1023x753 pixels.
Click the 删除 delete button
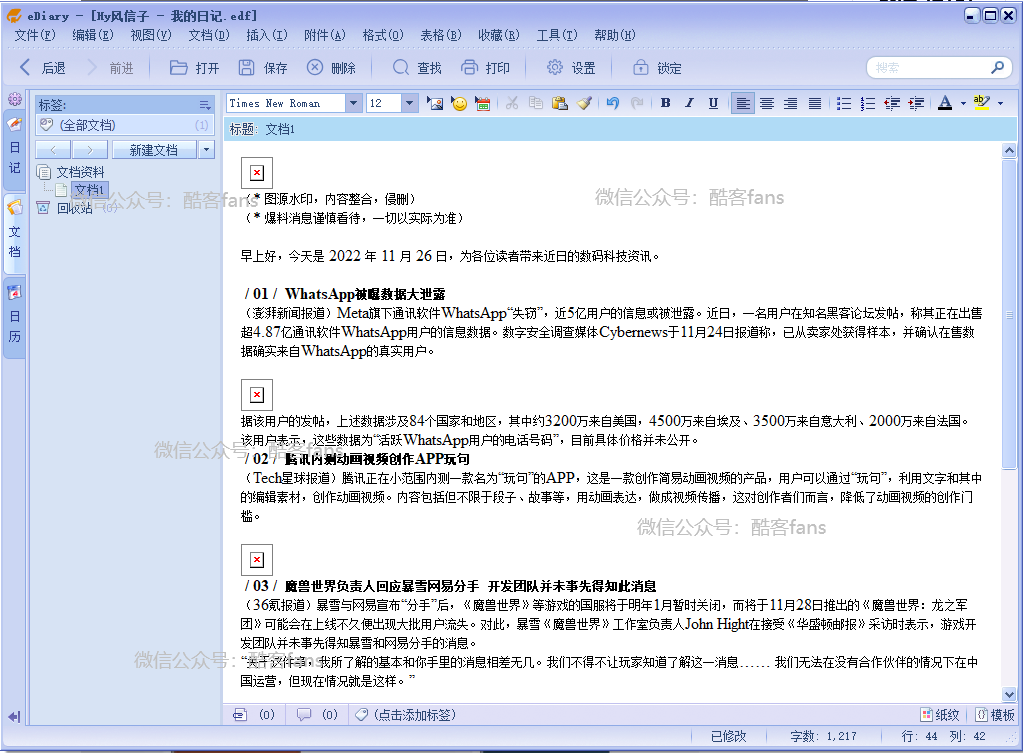coord(331,67)
